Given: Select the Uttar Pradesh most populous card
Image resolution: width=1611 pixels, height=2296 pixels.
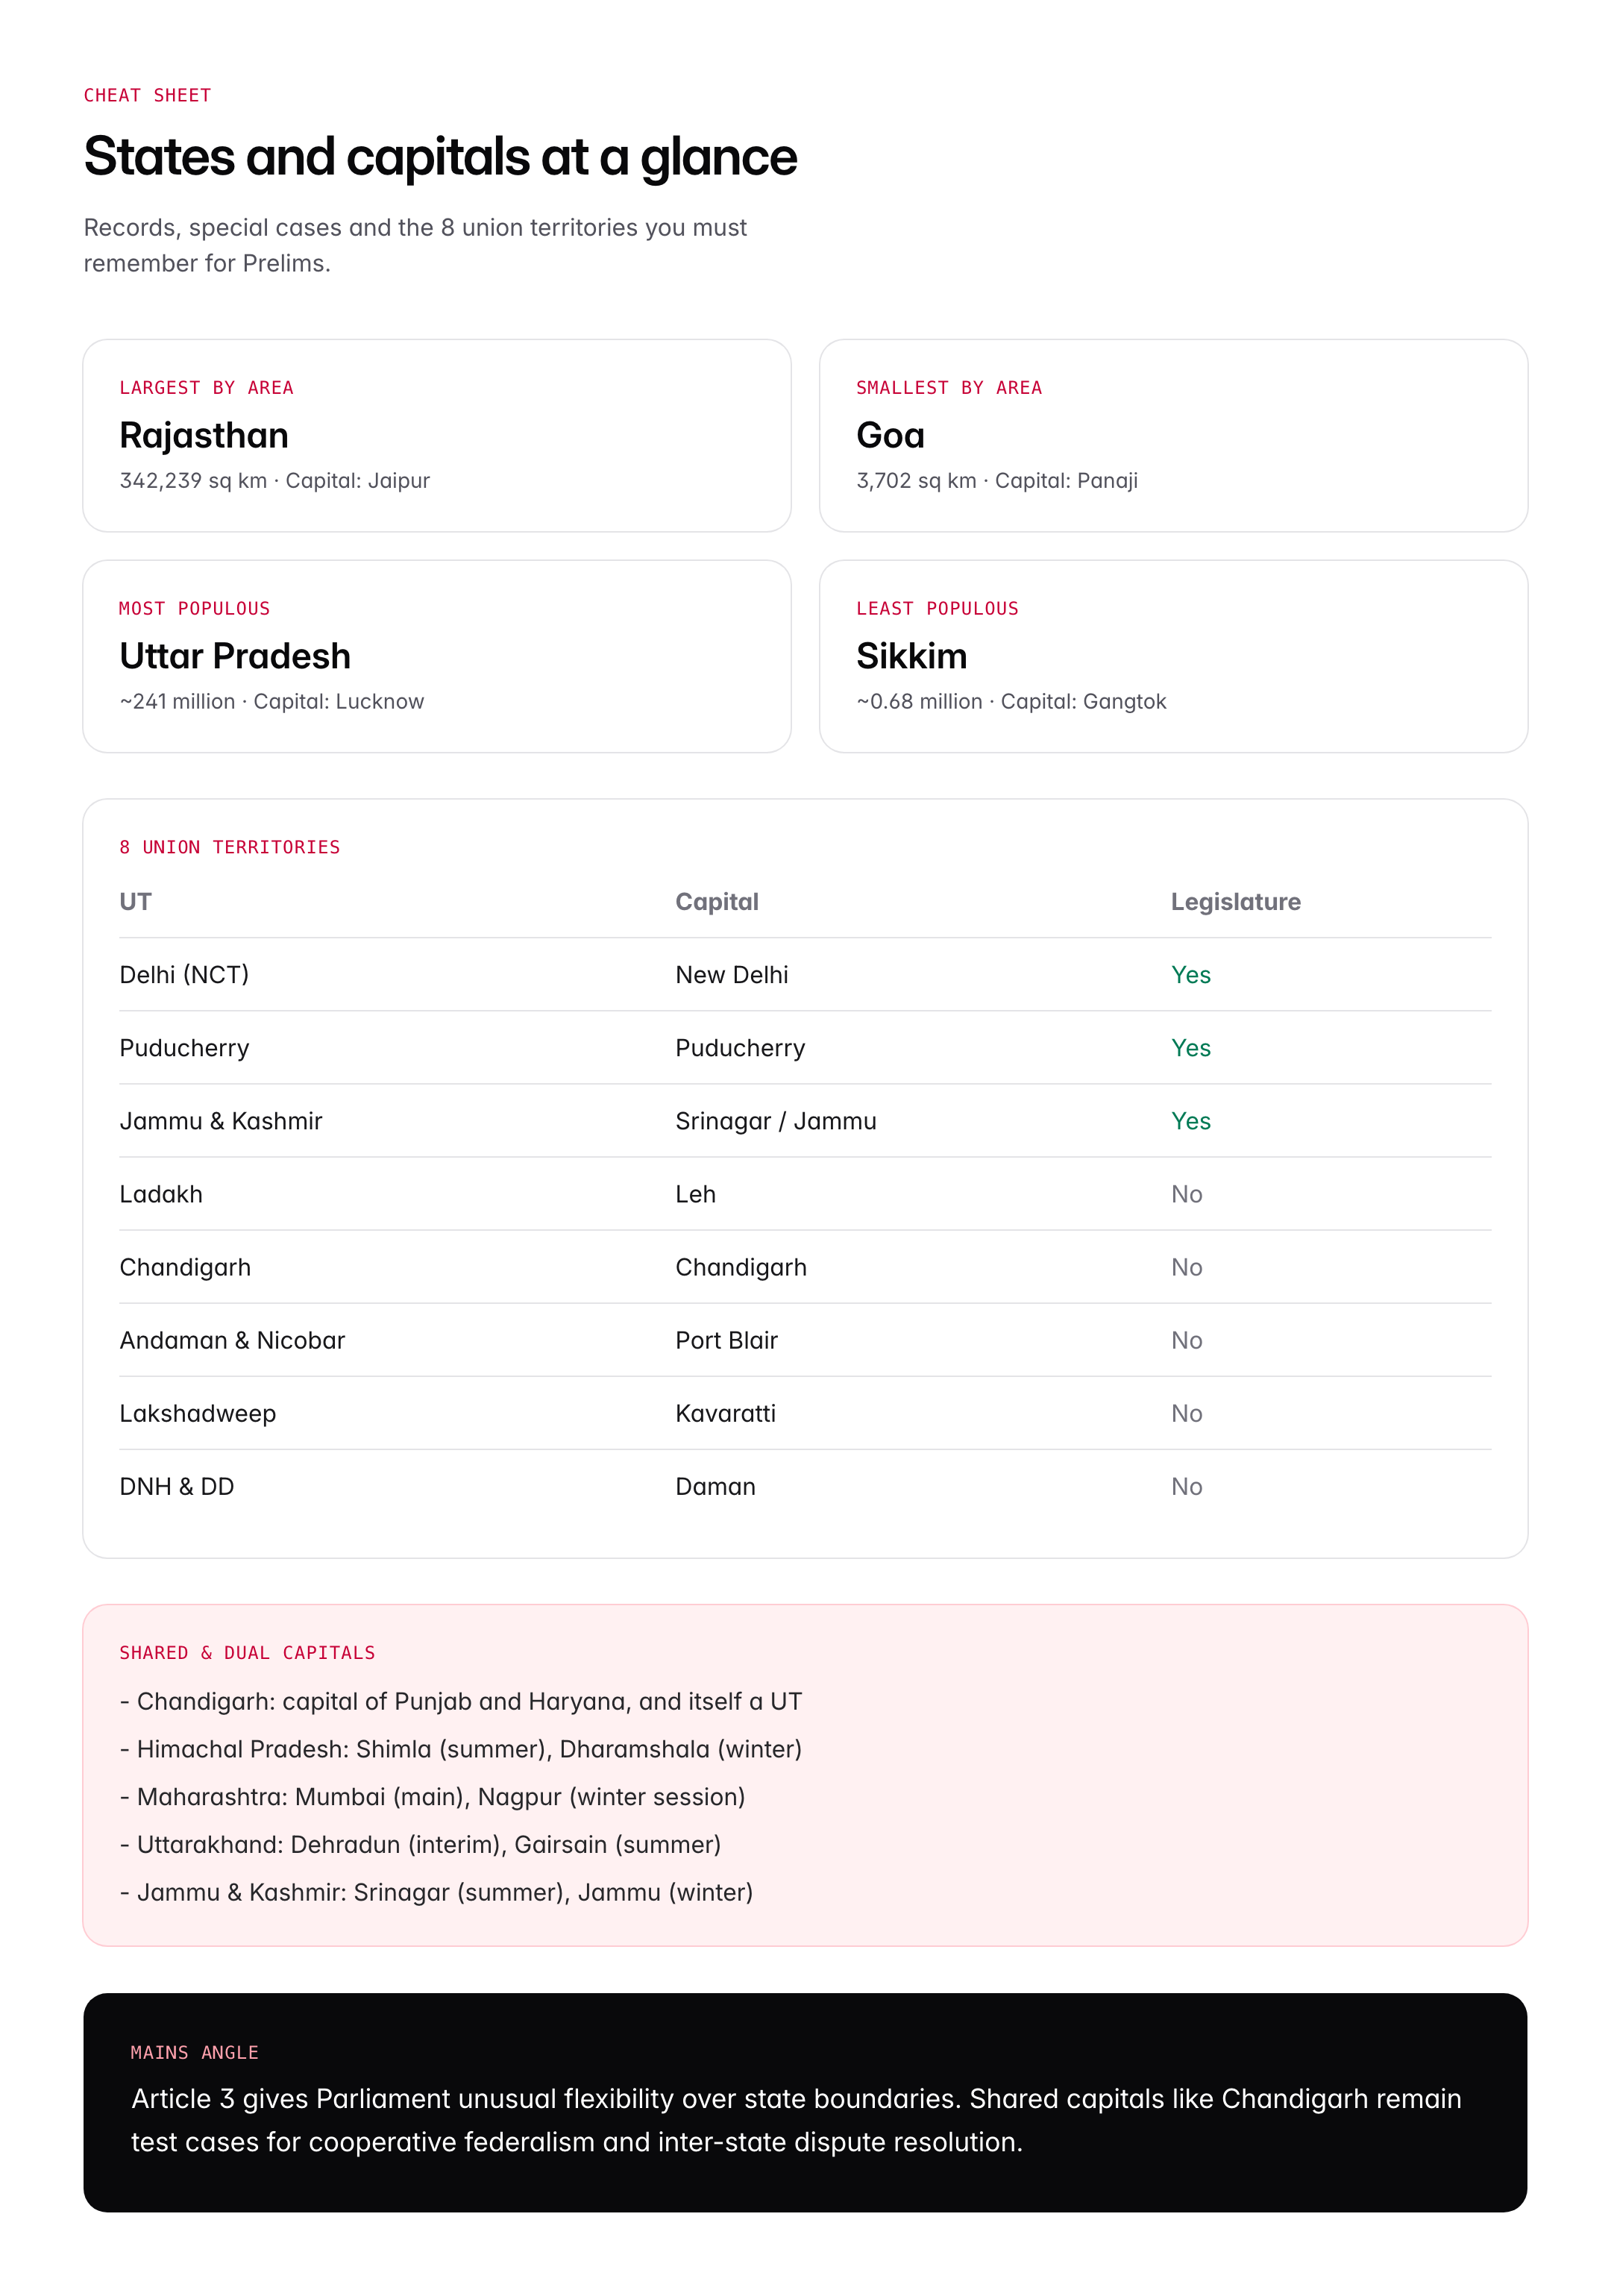Looking at the screenshot, I should (436, 656).
